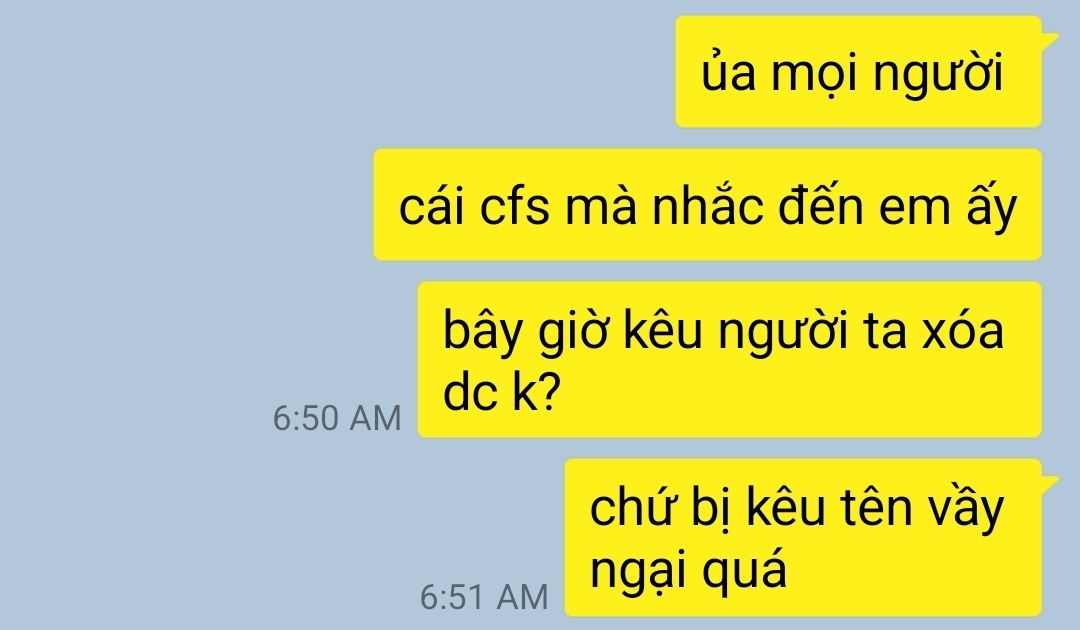Select the "chứ bị kêu tên vầy" message bubble

pos(803,537)
